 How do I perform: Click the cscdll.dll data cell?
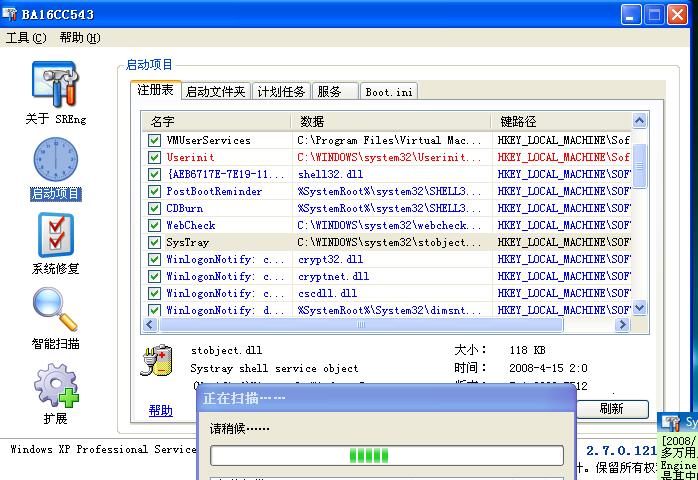327,293
